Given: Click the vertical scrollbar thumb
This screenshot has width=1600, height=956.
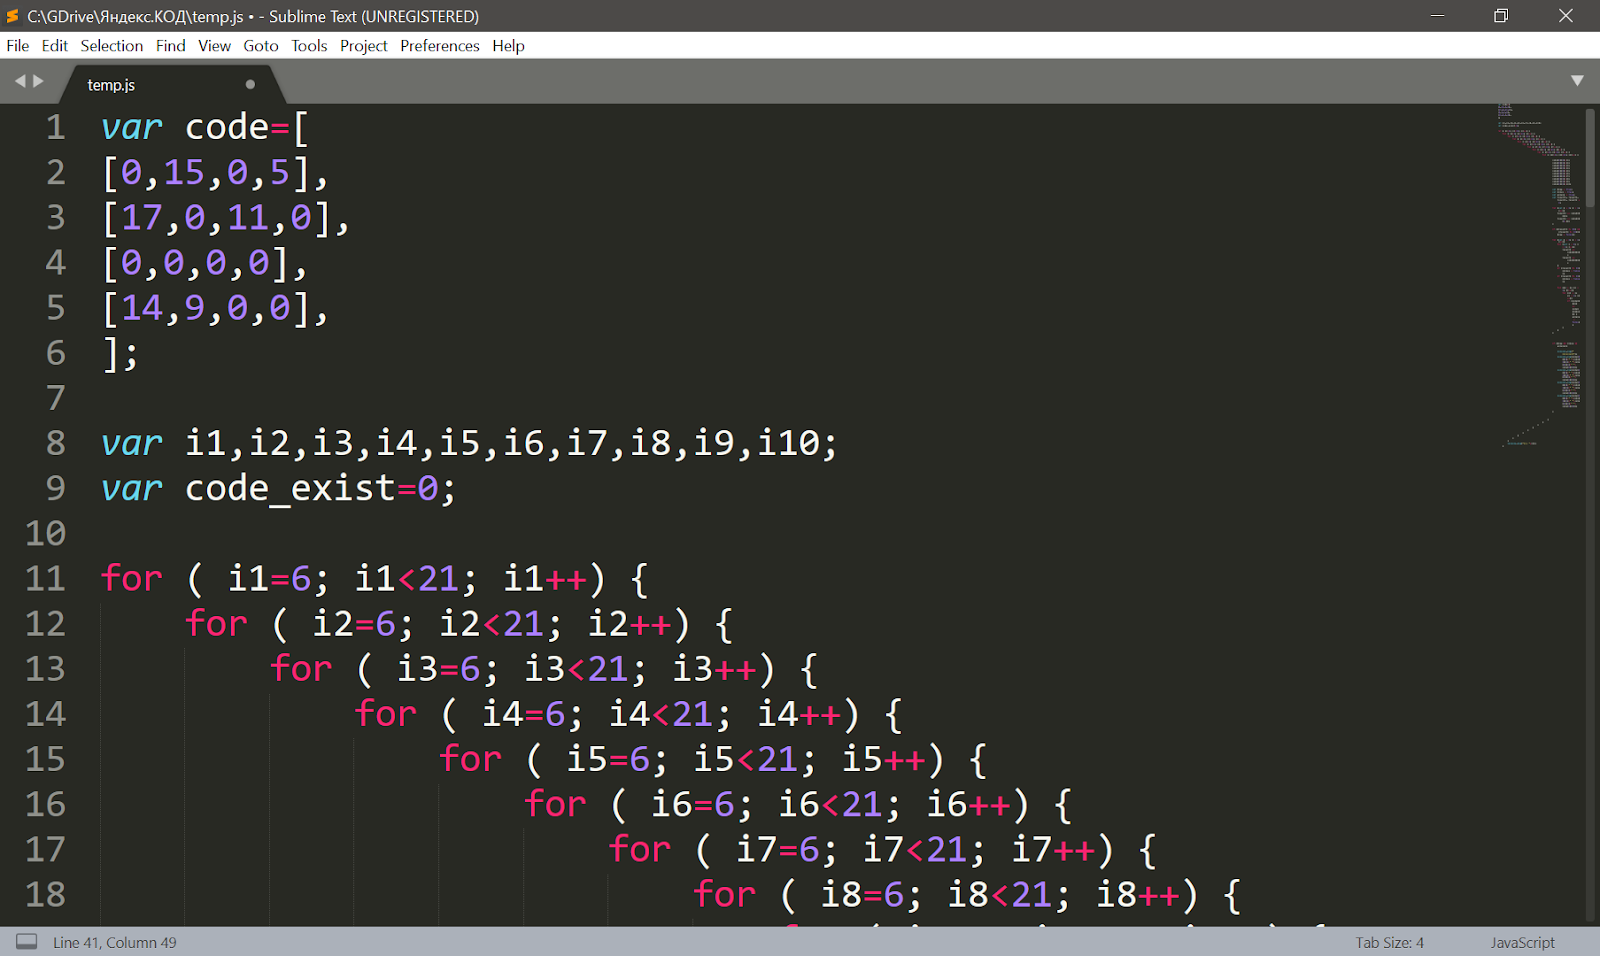Looking at the screenshot, I should click(x=1590, y=158).
